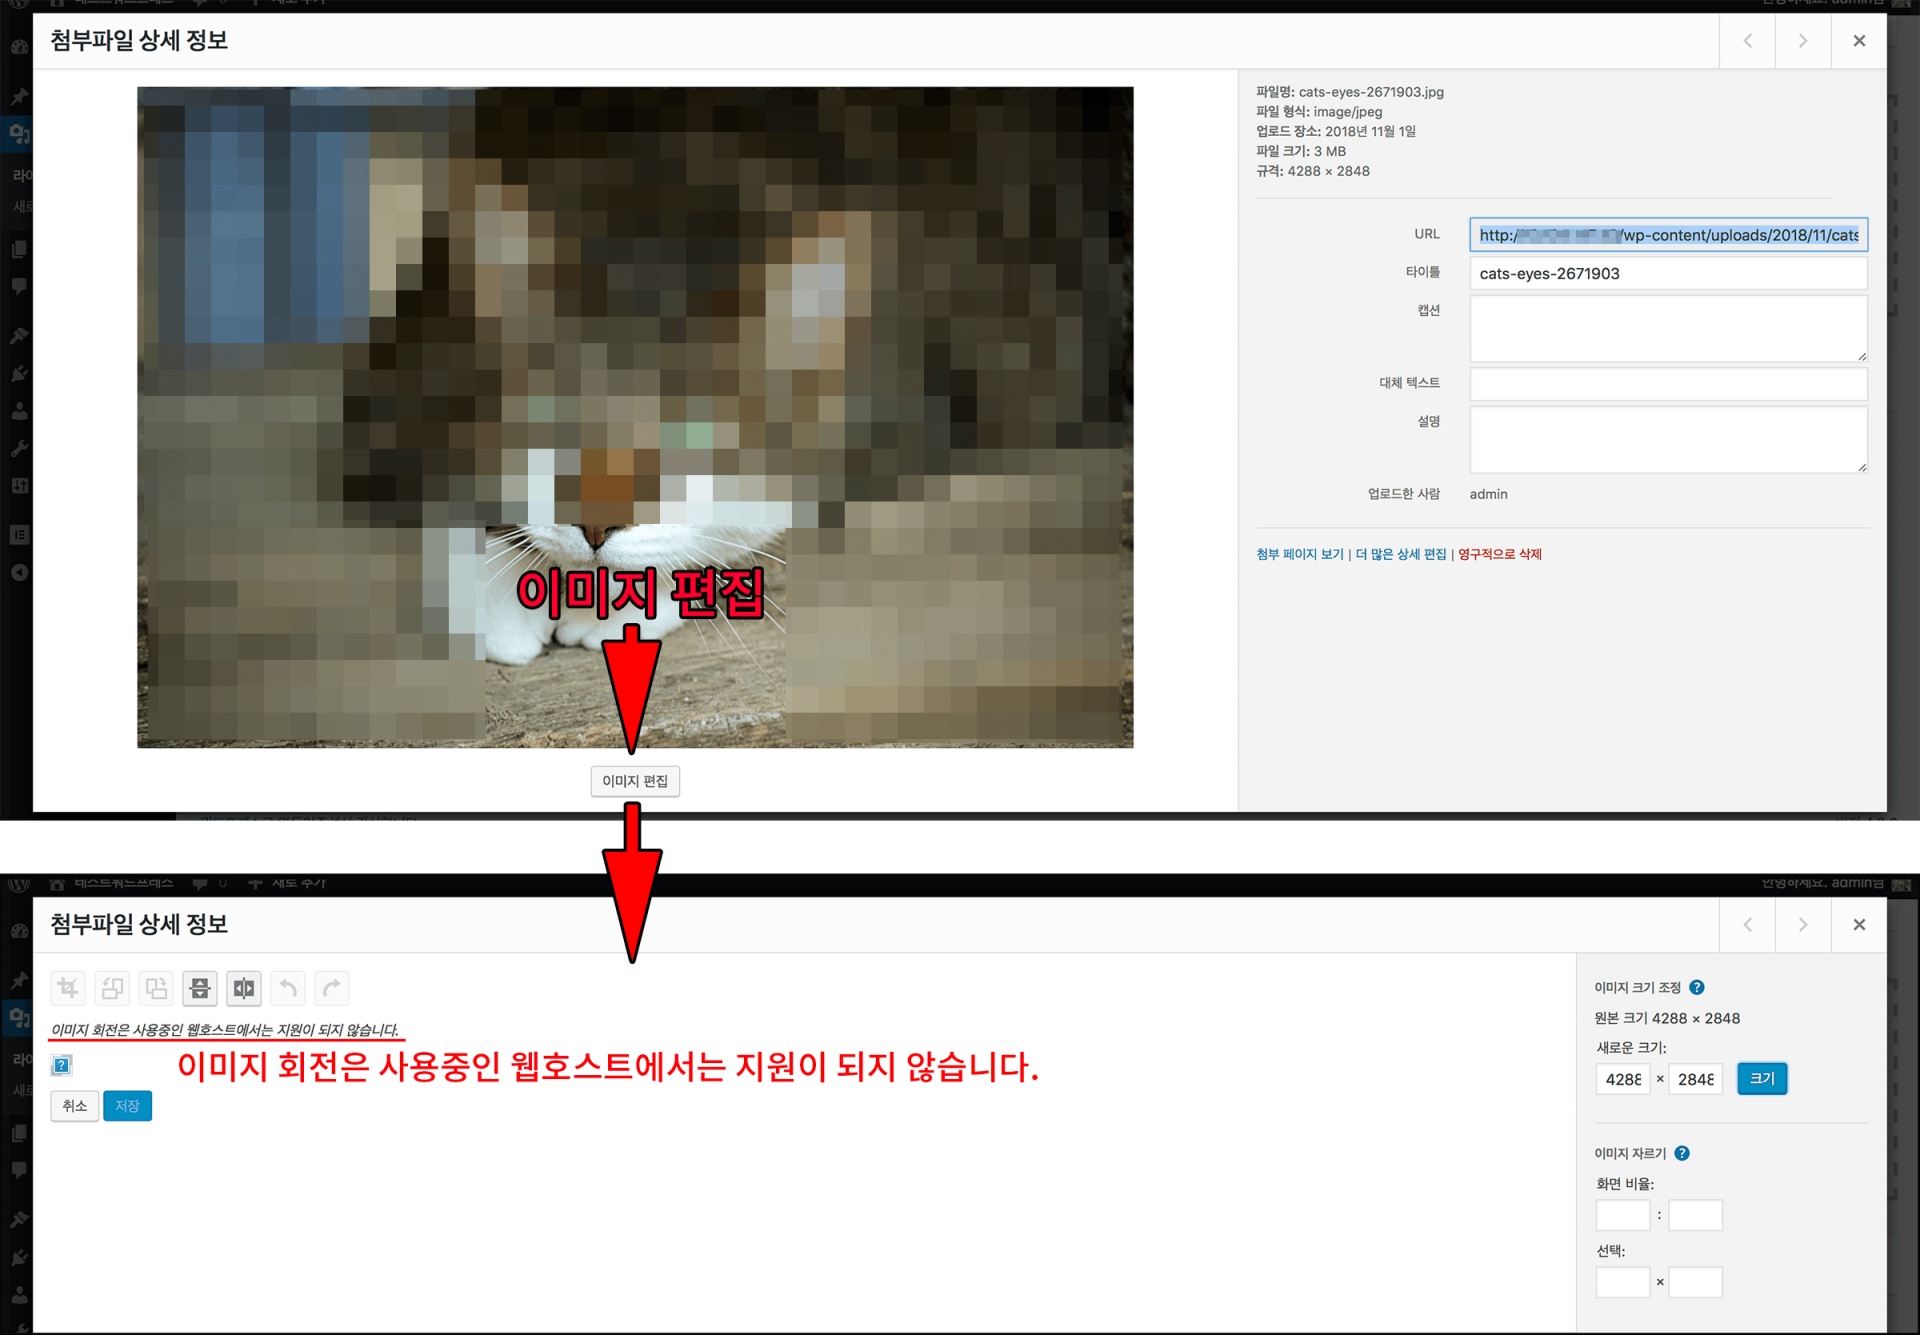
Task: Click flip horizontally icon
Action: pos(244,988)
